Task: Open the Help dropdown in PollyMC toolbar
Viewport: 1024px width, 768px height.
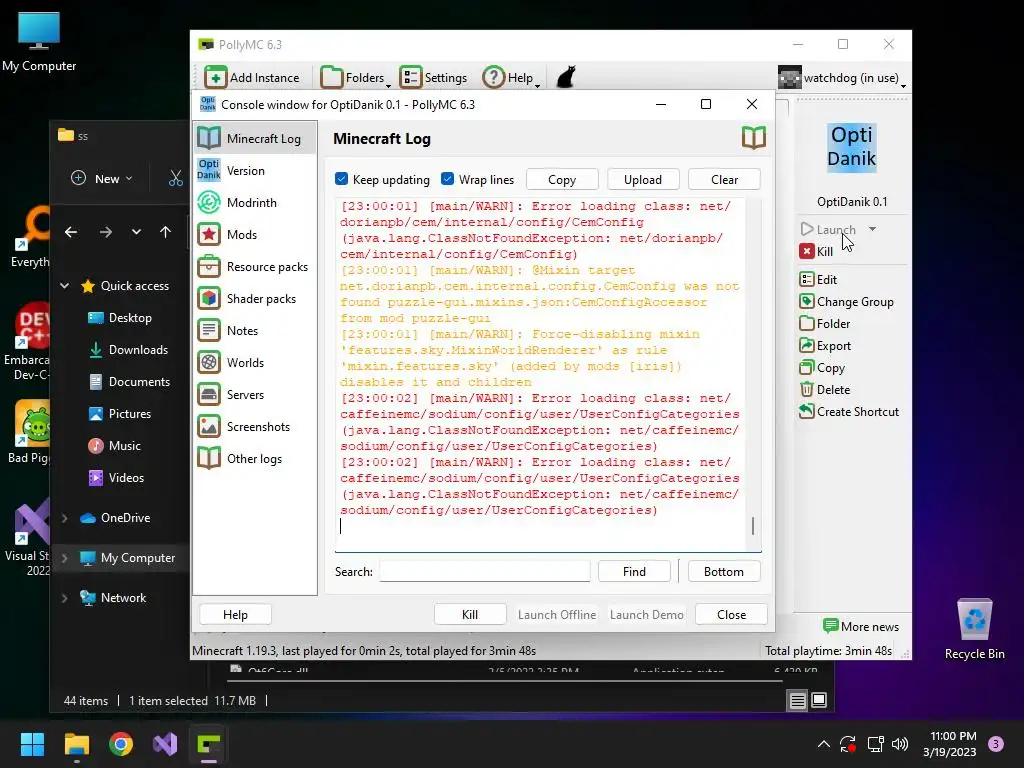Action: click(511, 77)
